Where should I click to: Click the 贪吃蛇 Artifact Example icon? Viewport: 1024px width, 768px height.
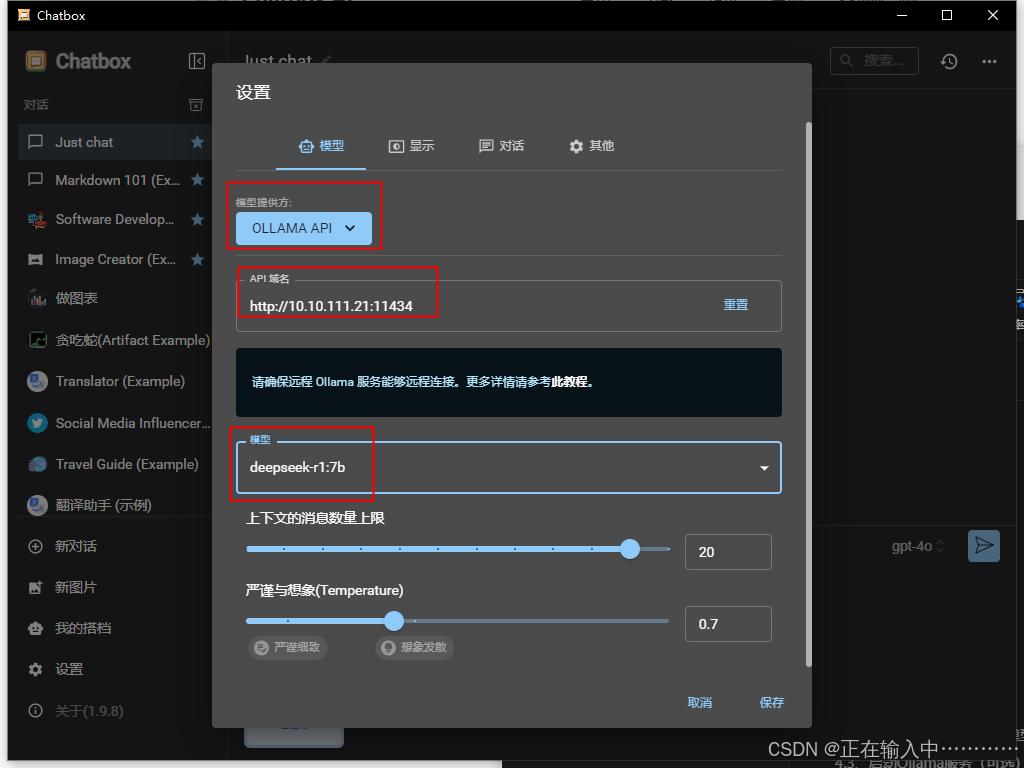pyautogui.click(x=37, y=340)
